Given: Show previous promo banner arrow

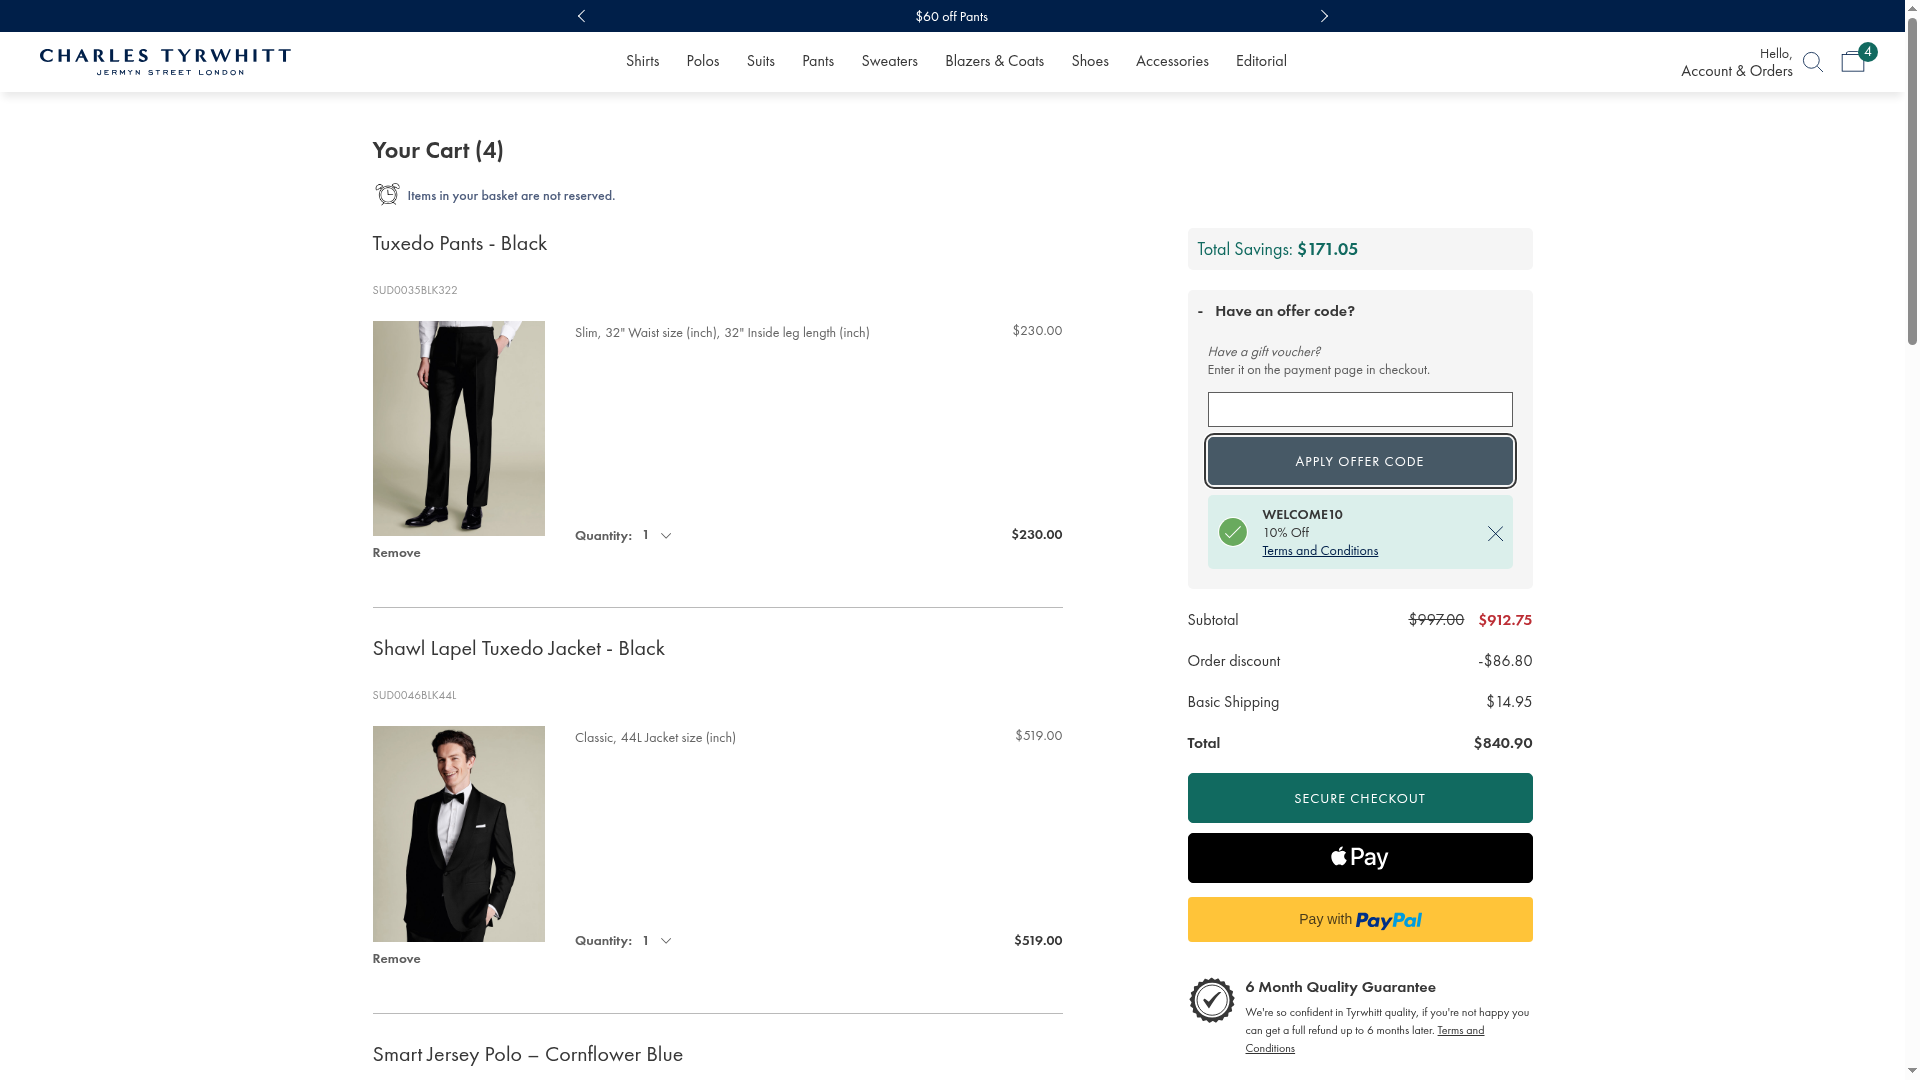Looking at the screenshot, I should [581, 16].
